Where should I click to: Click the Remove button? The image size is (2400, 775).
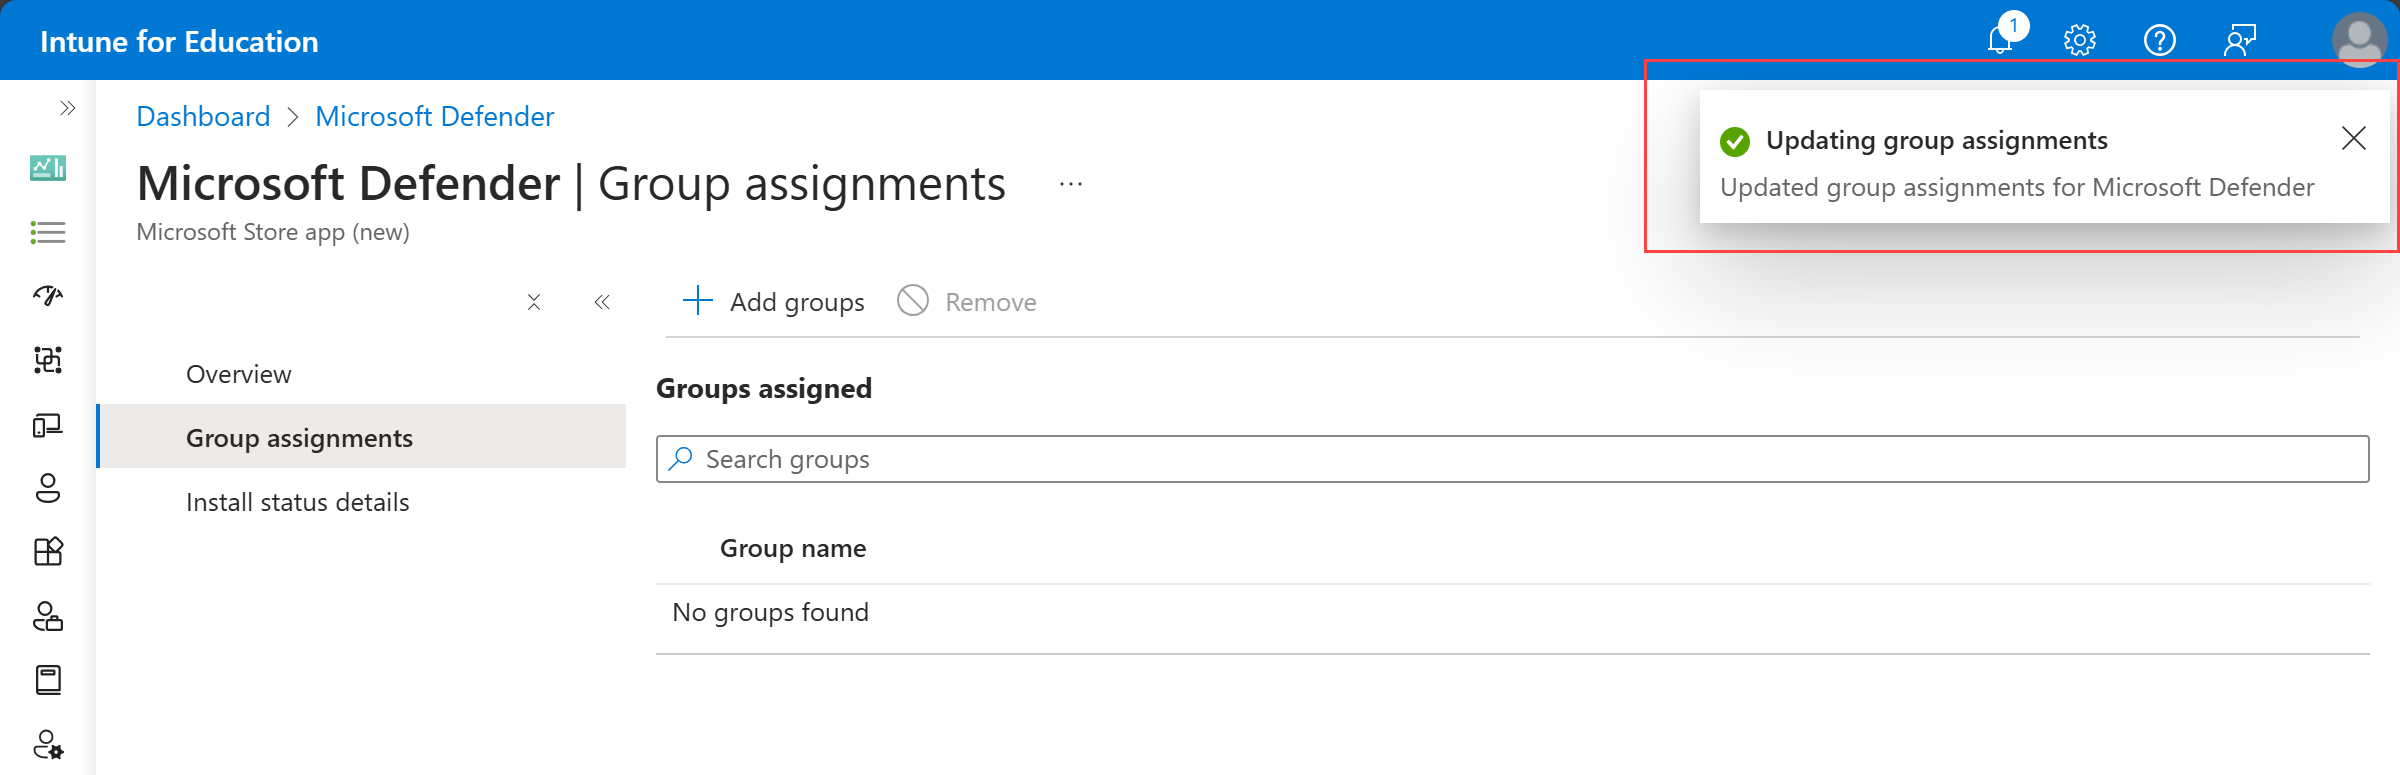tap(967, 301)
